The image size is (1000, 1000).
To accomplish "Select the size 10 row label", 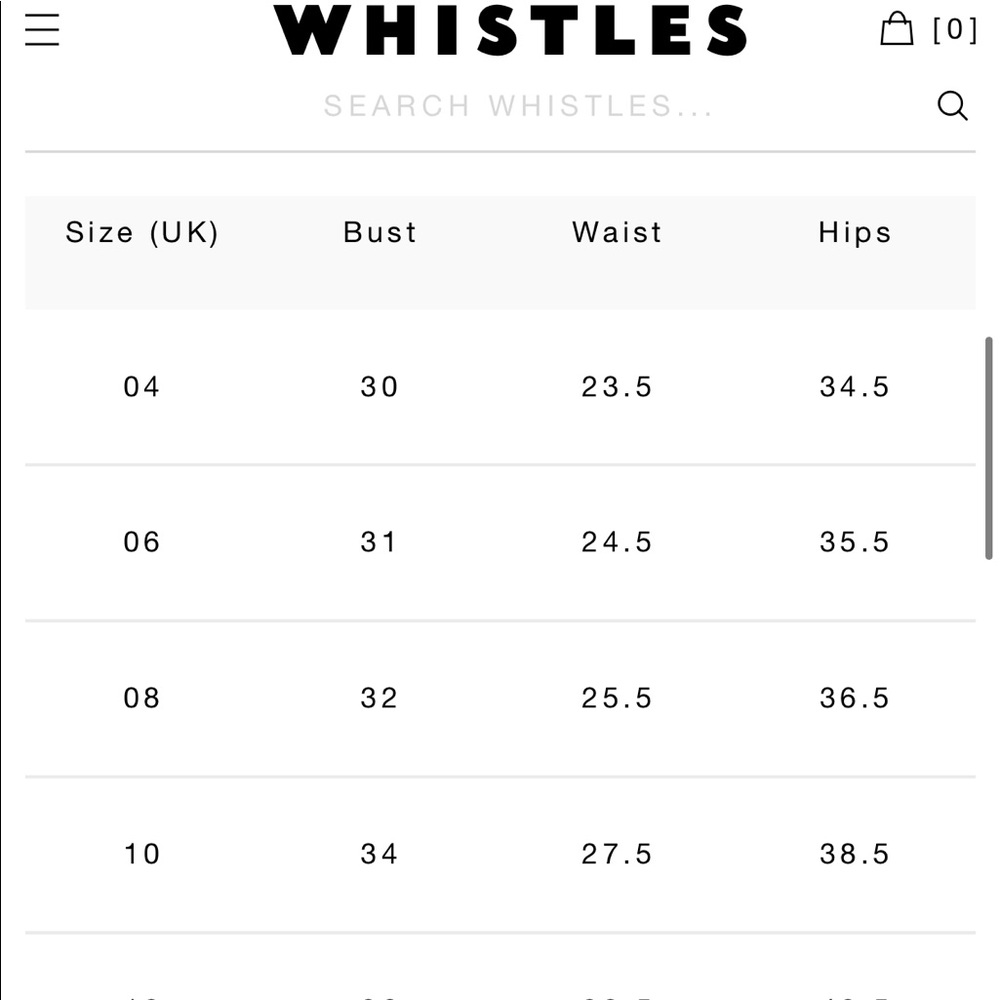I will [142, 854].
